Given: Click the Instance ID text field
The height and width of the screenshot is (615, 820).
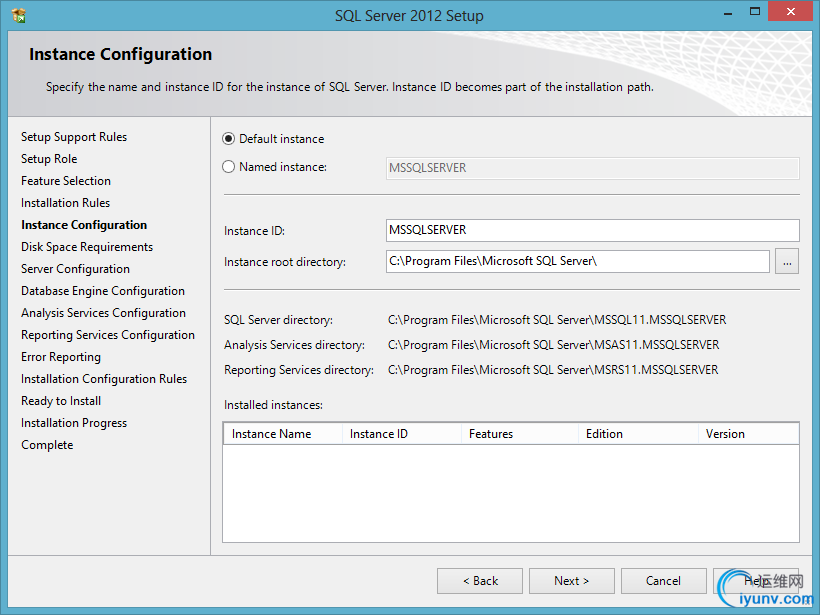Looking at the screenshot, I should click(593, 230).
